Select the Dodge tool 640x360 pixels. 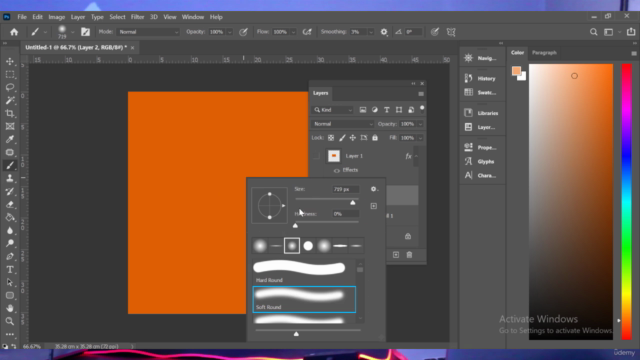pyautogui.click(x=10, y=244)
